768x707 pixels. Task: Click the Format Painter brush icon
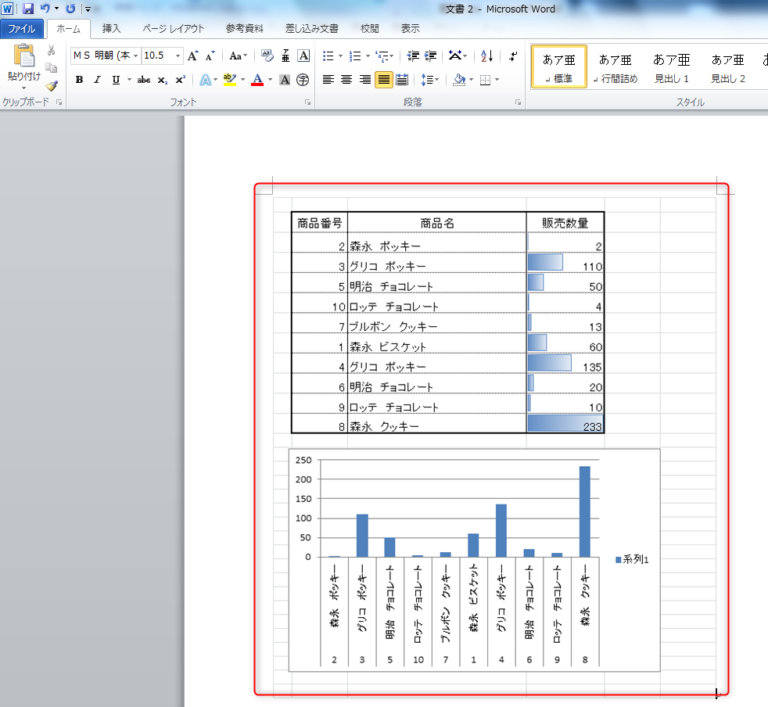coord(51,86)
